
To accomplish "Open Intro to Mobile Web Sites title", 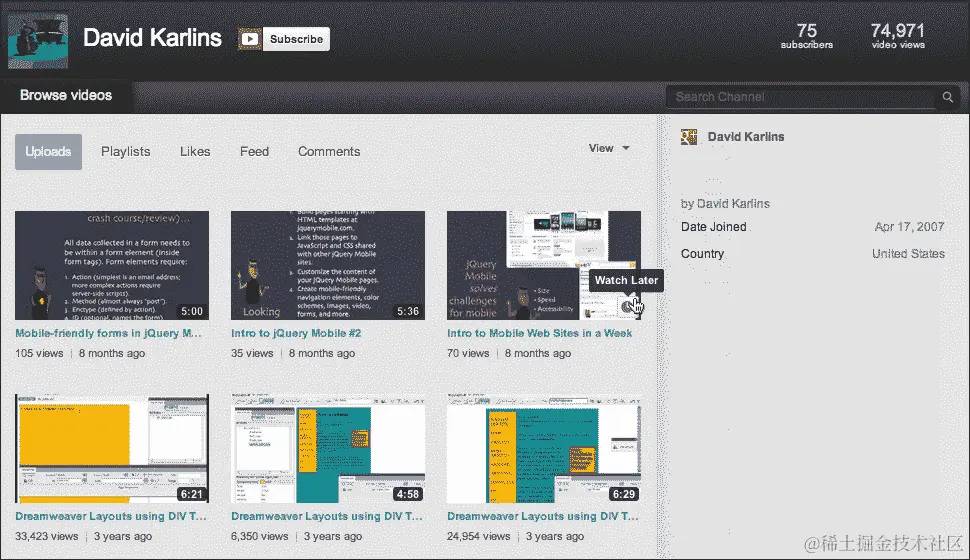I will coord(539,333).
